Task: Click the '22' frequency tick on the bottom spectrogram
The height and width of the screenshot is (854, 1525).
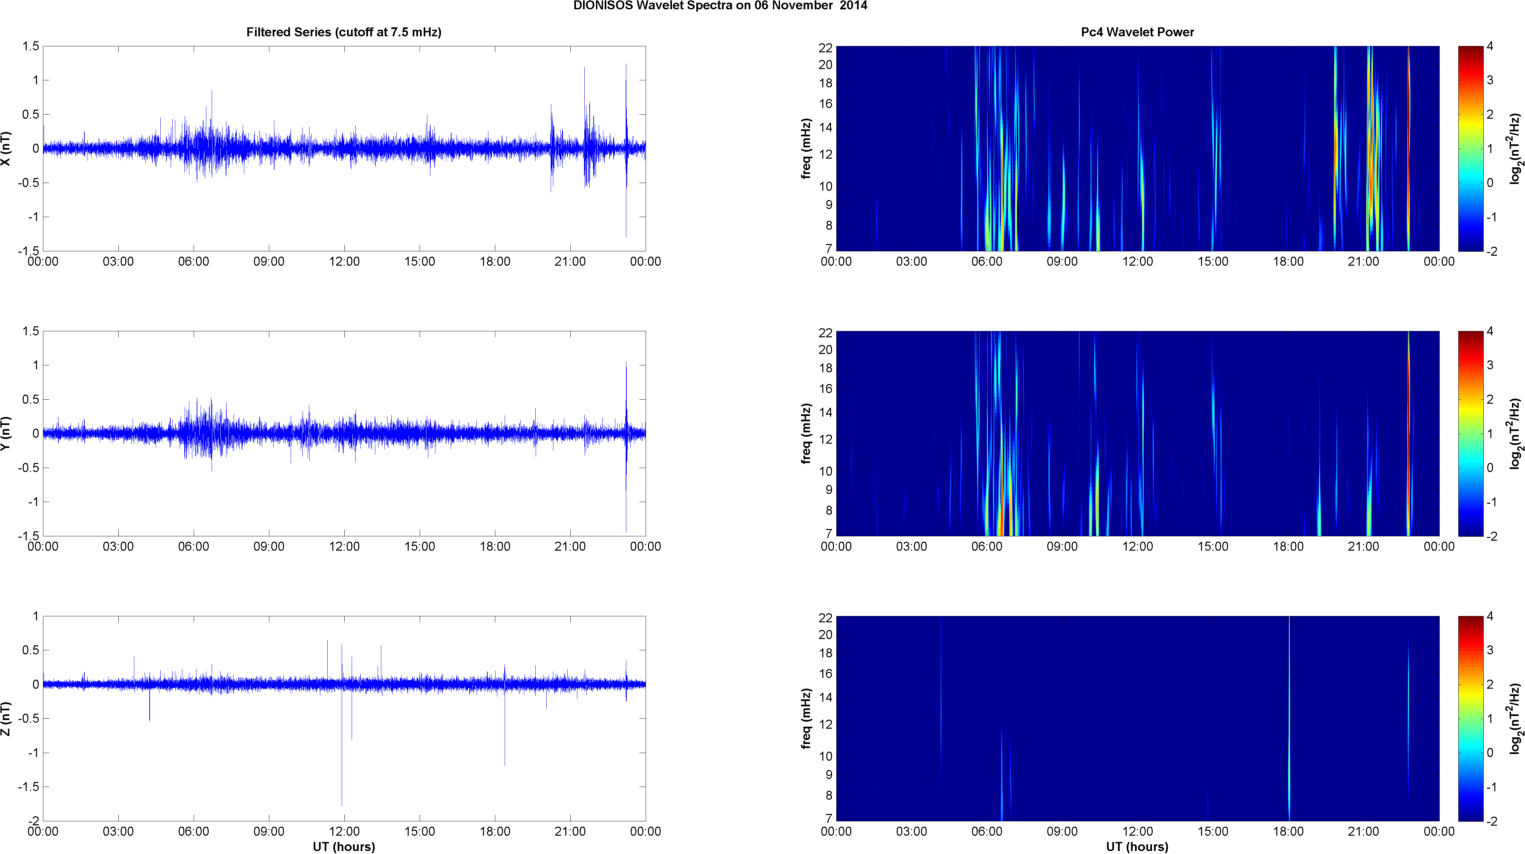Action: coord(826,617)
